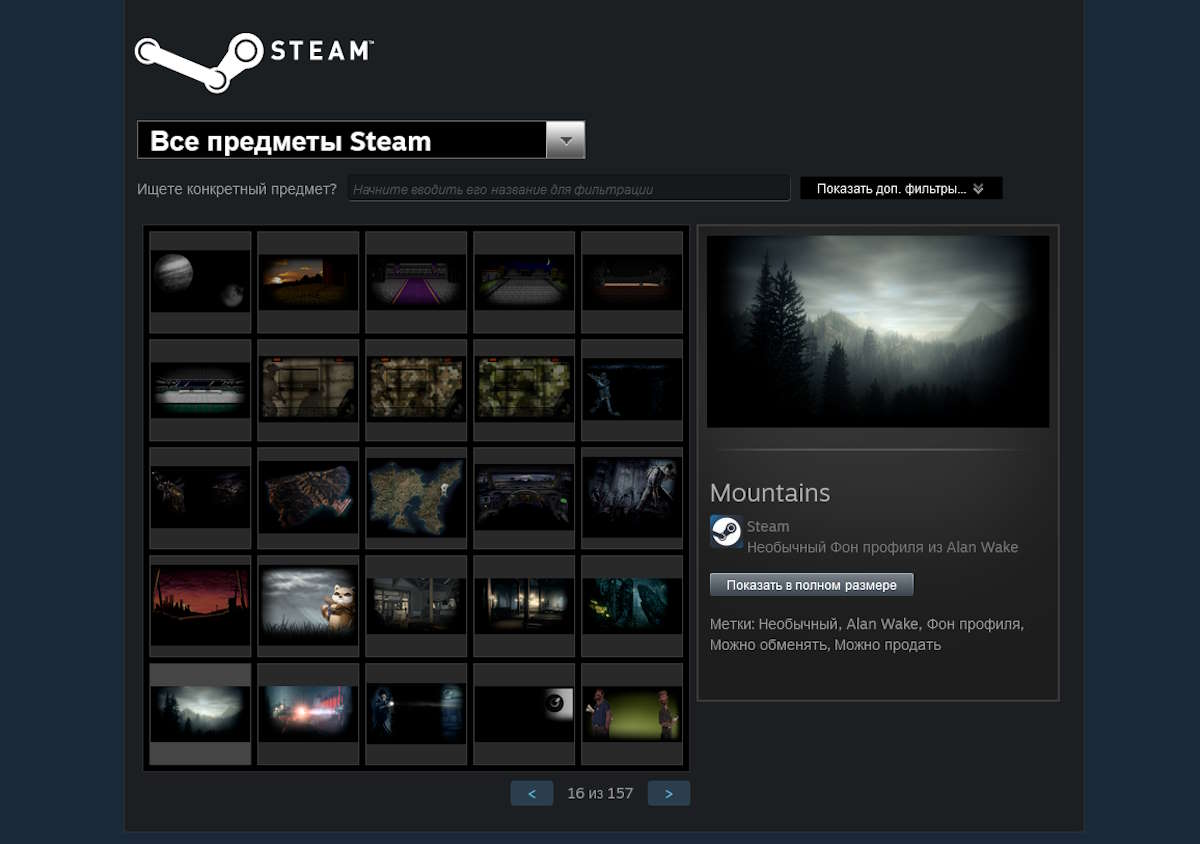This screenshot has width=1200, height=844.
Task: Select the vehicle cockpit dashboard item
Action: coord(524,498)
